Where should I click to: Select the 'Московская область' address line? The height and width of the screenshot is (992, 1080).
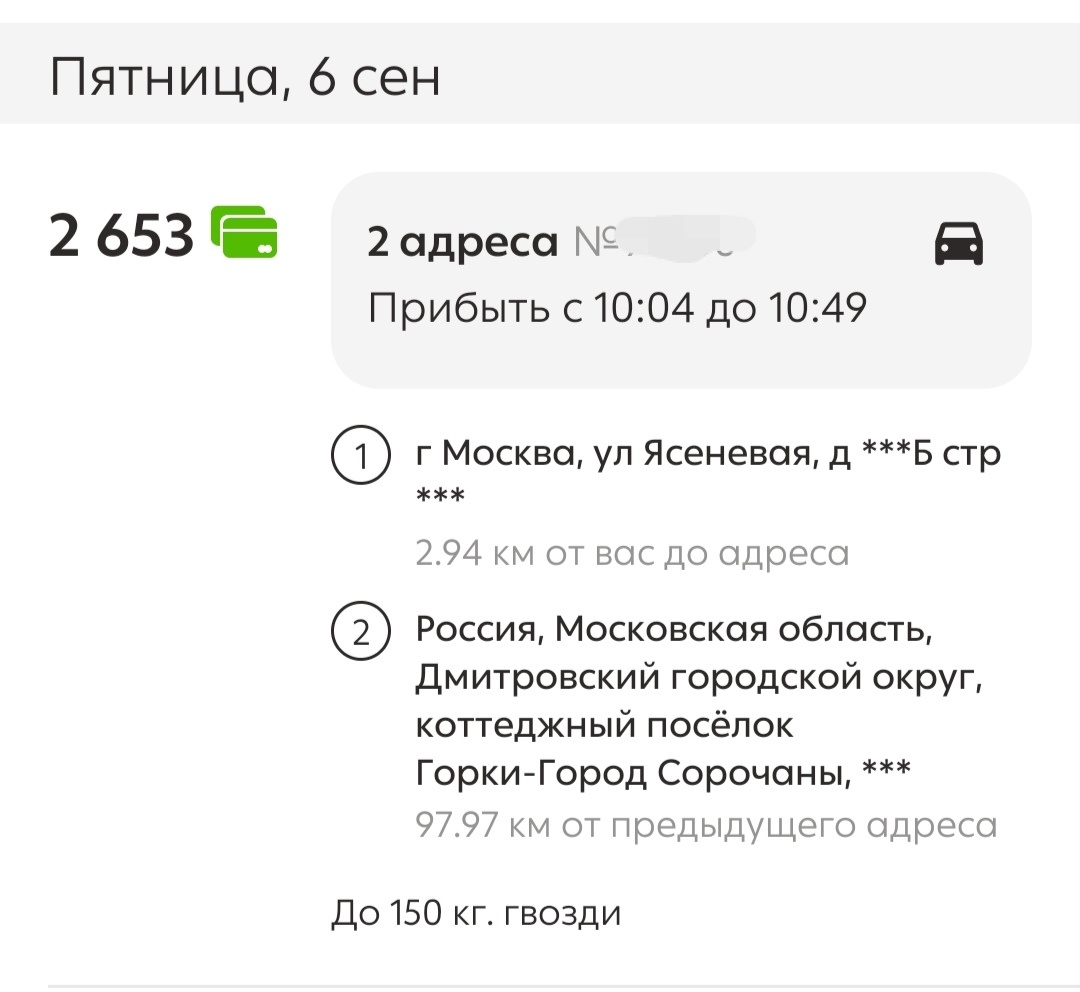pos(674,629)
